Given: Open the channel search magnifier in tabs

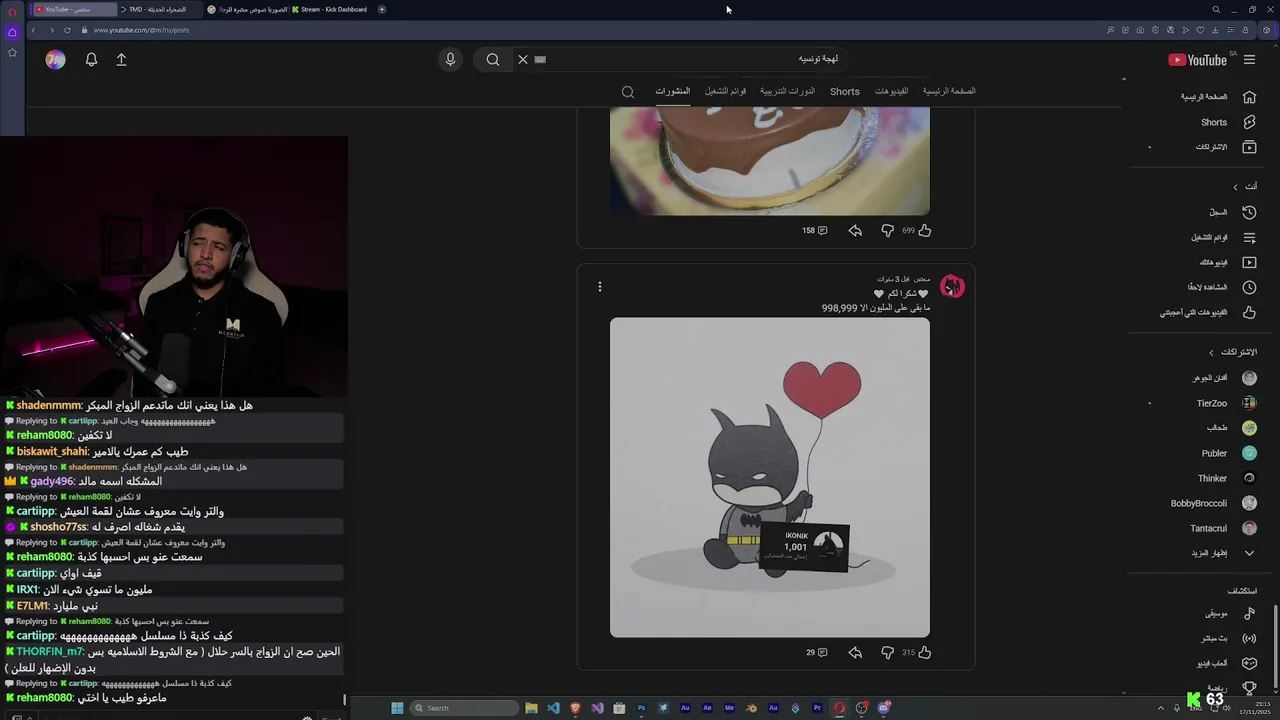Looking at the screenshot, I should tap(628, 92).
